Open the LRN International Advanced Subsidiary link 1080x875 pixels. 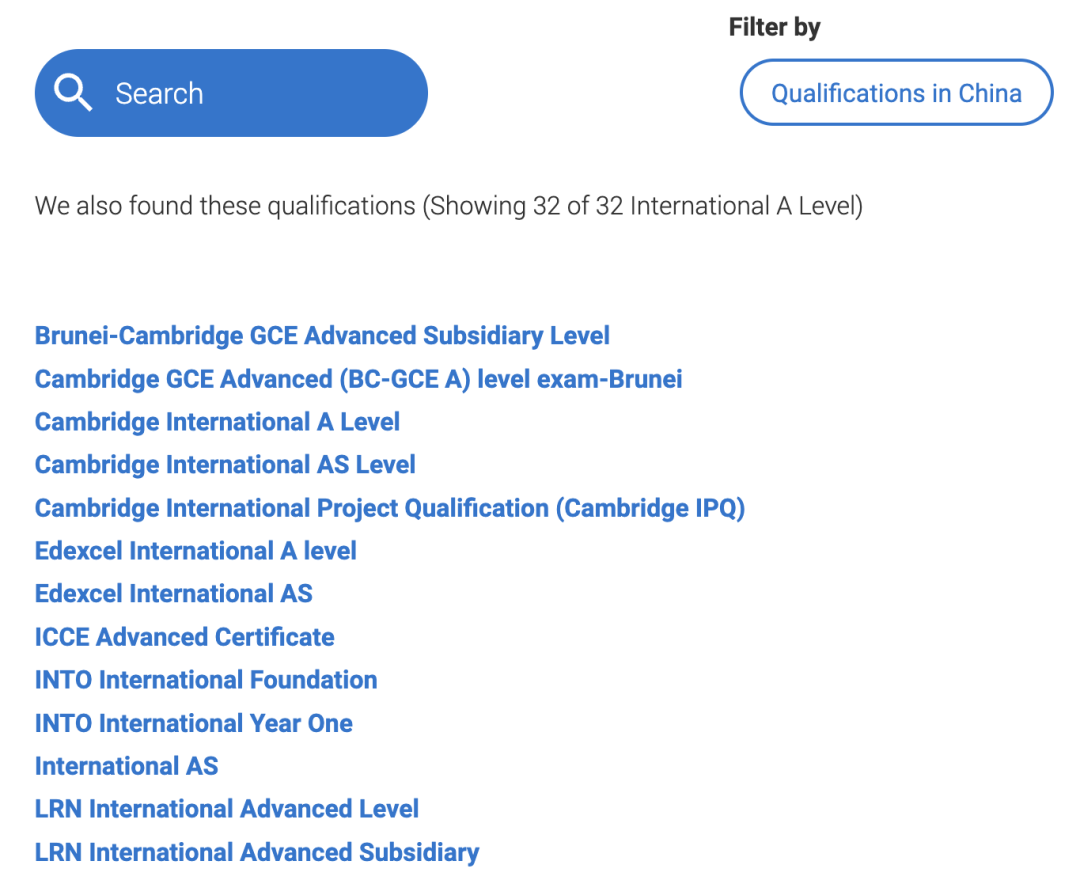click(257, 852)
